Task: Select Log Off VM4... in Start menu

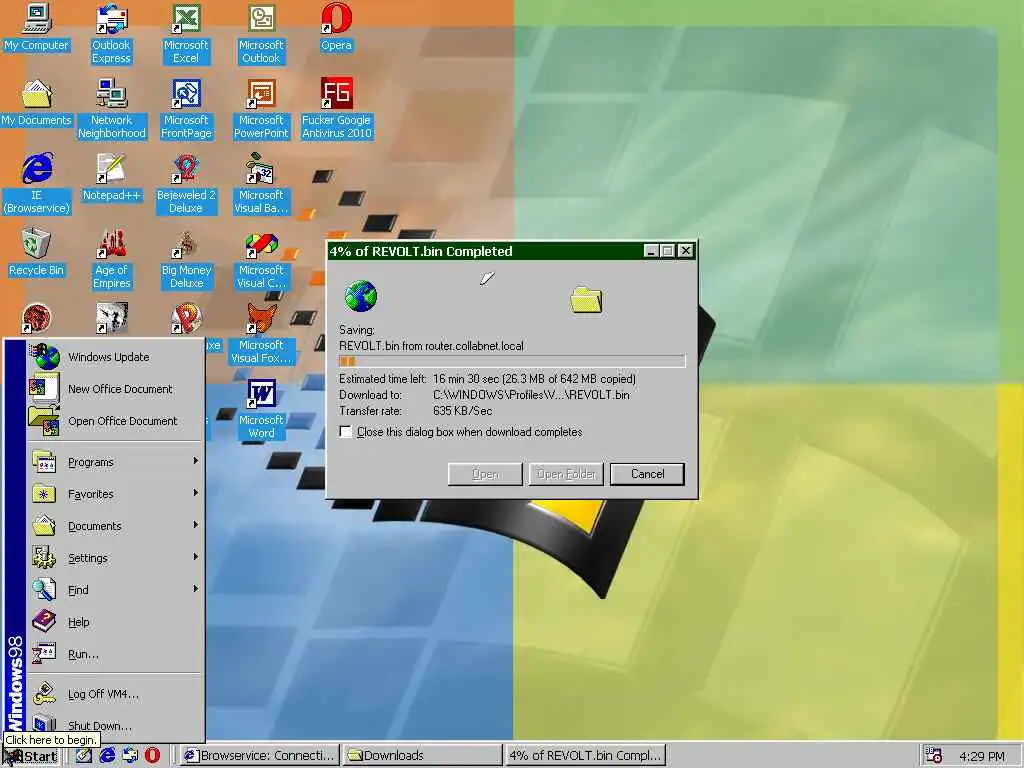Action: (116, 694)
